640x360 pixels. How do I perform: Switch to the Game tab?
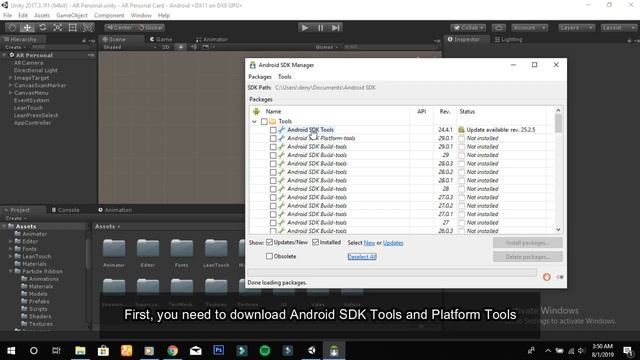pyautogui.click(x=161, y=39)
